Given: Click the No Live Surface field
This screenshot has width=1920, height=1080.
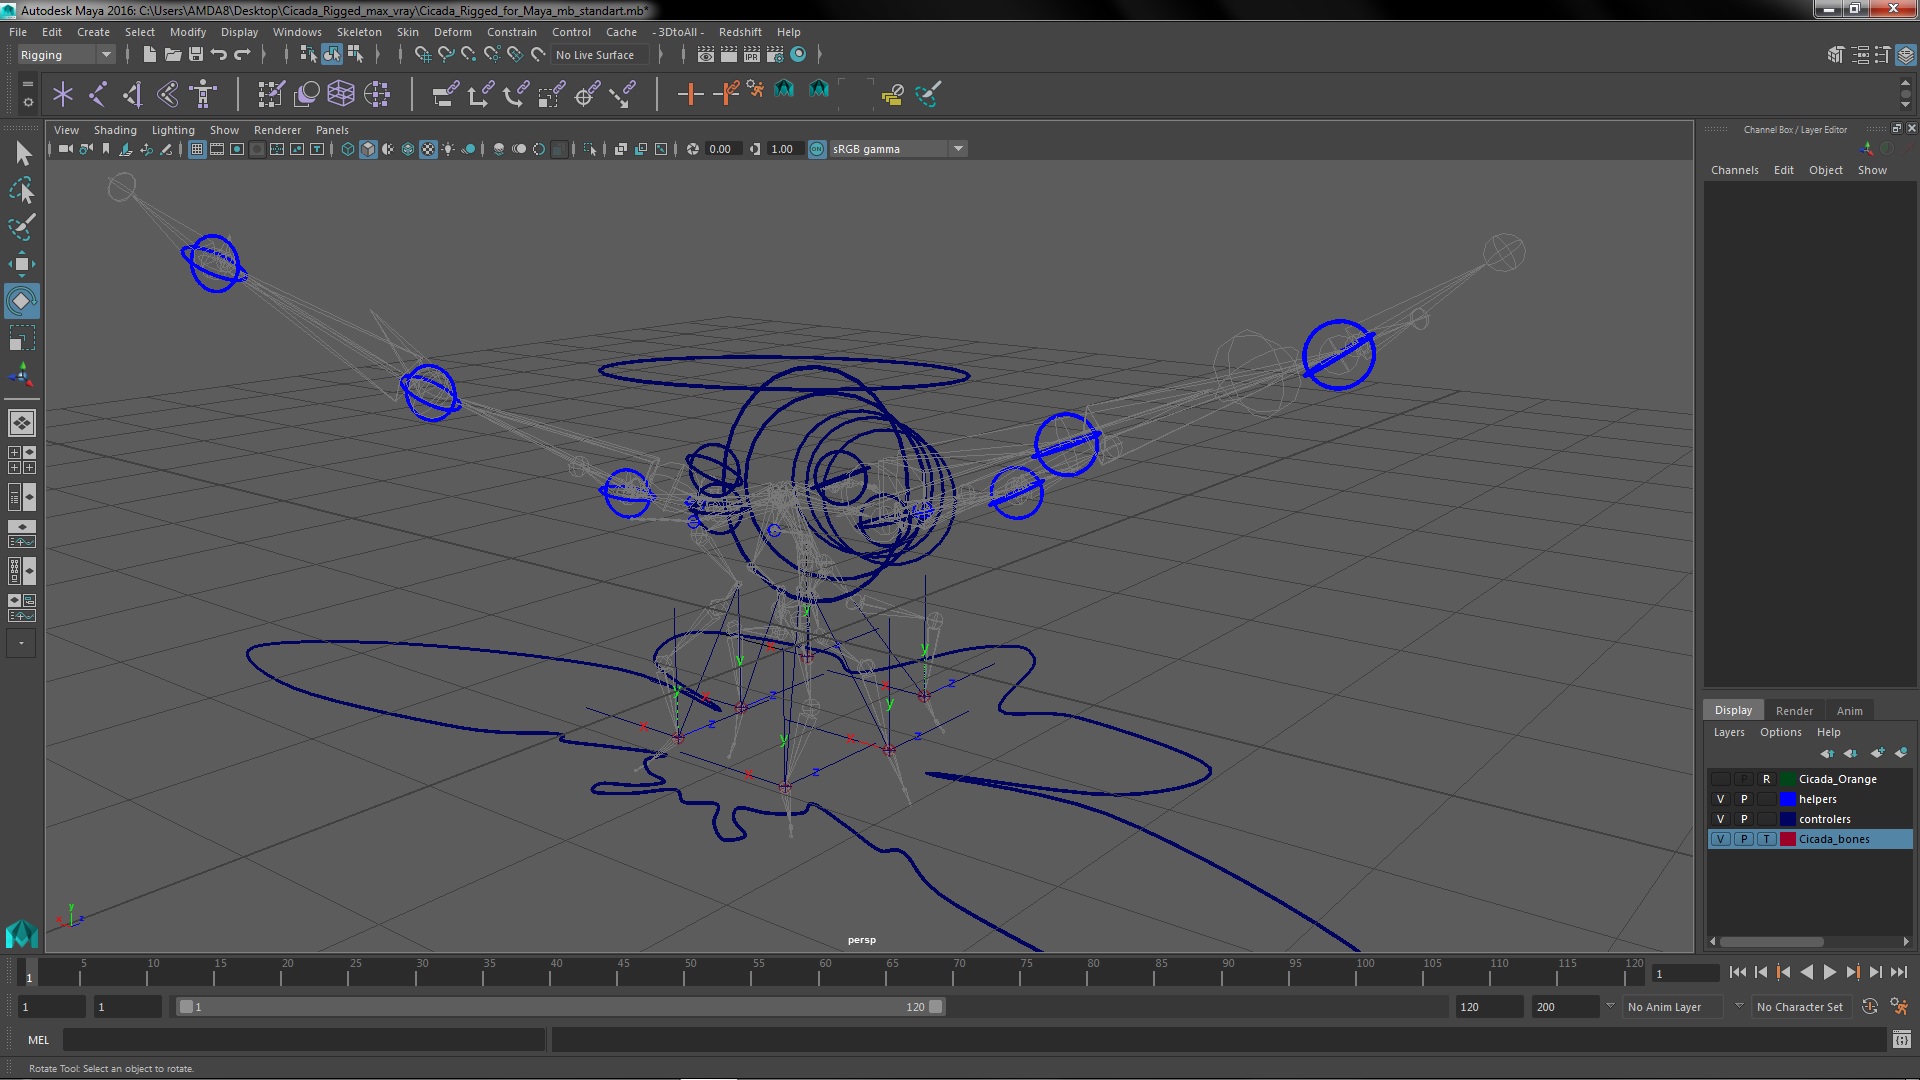Looking at the screenshot, I should (600, 55).
